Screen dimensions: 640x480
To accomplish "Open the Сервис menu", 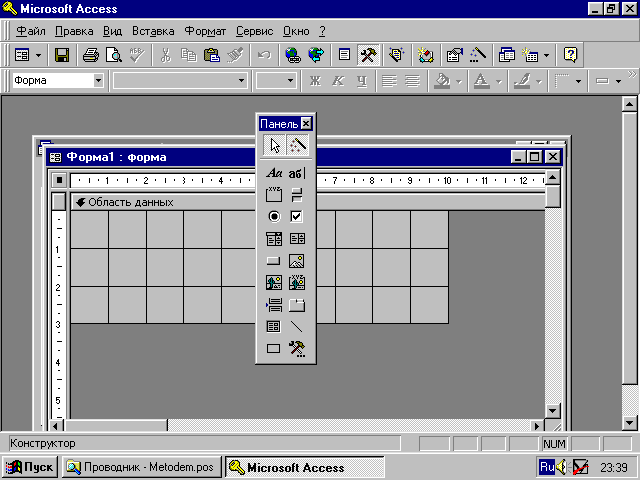I will [x=254, y=31].
